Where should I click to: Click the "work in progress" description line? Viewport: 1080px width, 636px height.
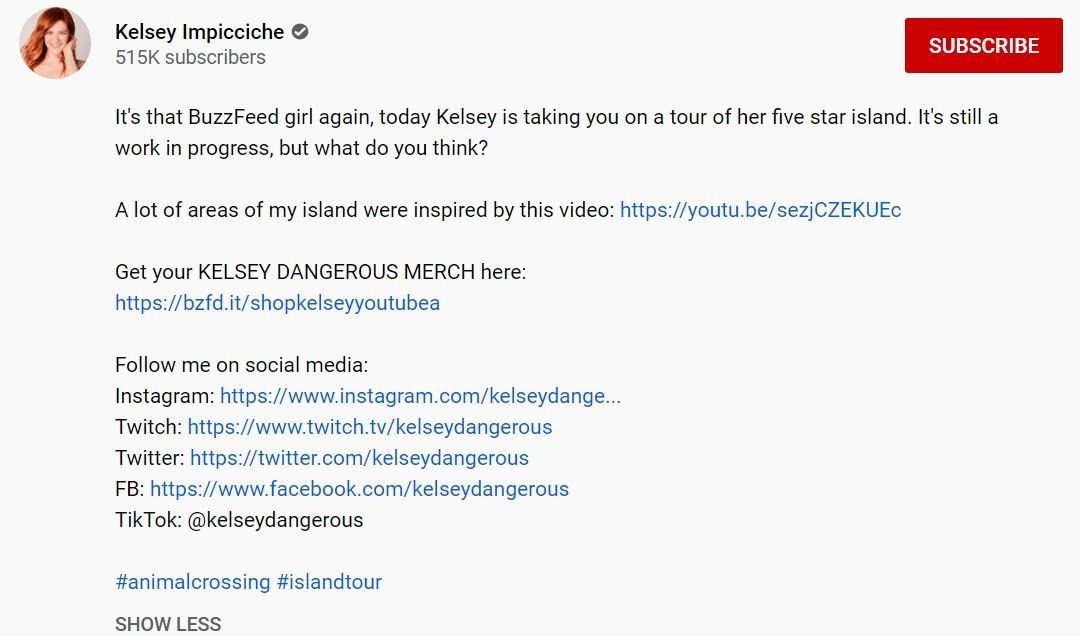(301, 148)
